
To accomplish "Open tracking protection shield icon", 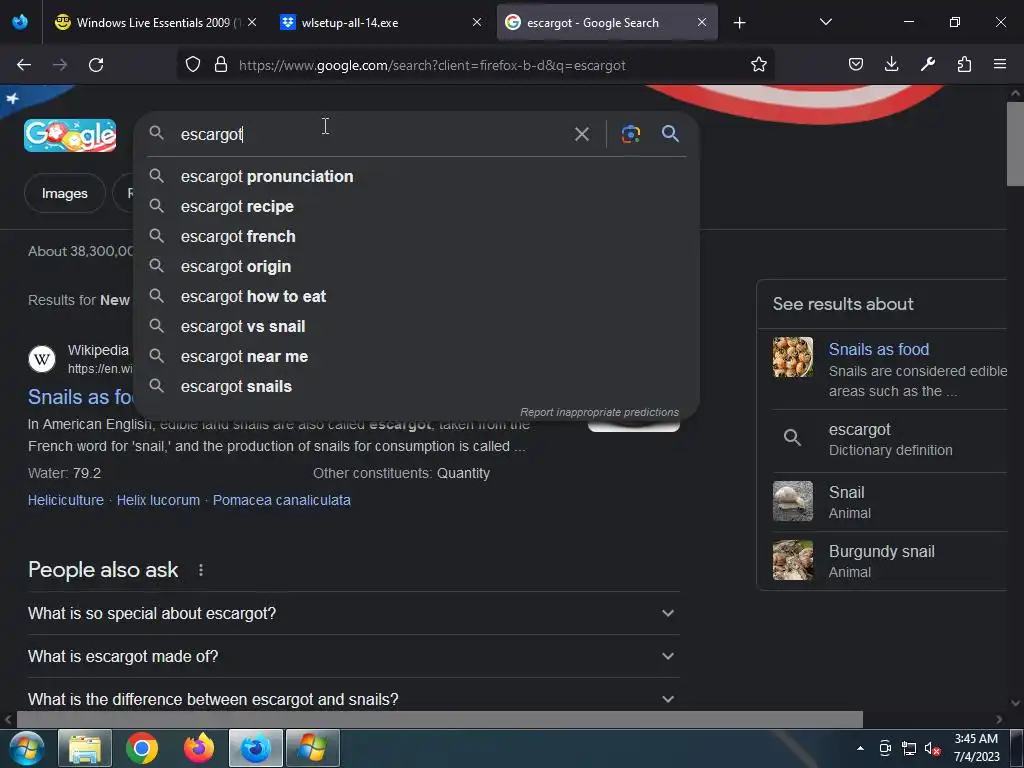I will tap(193, 65).
